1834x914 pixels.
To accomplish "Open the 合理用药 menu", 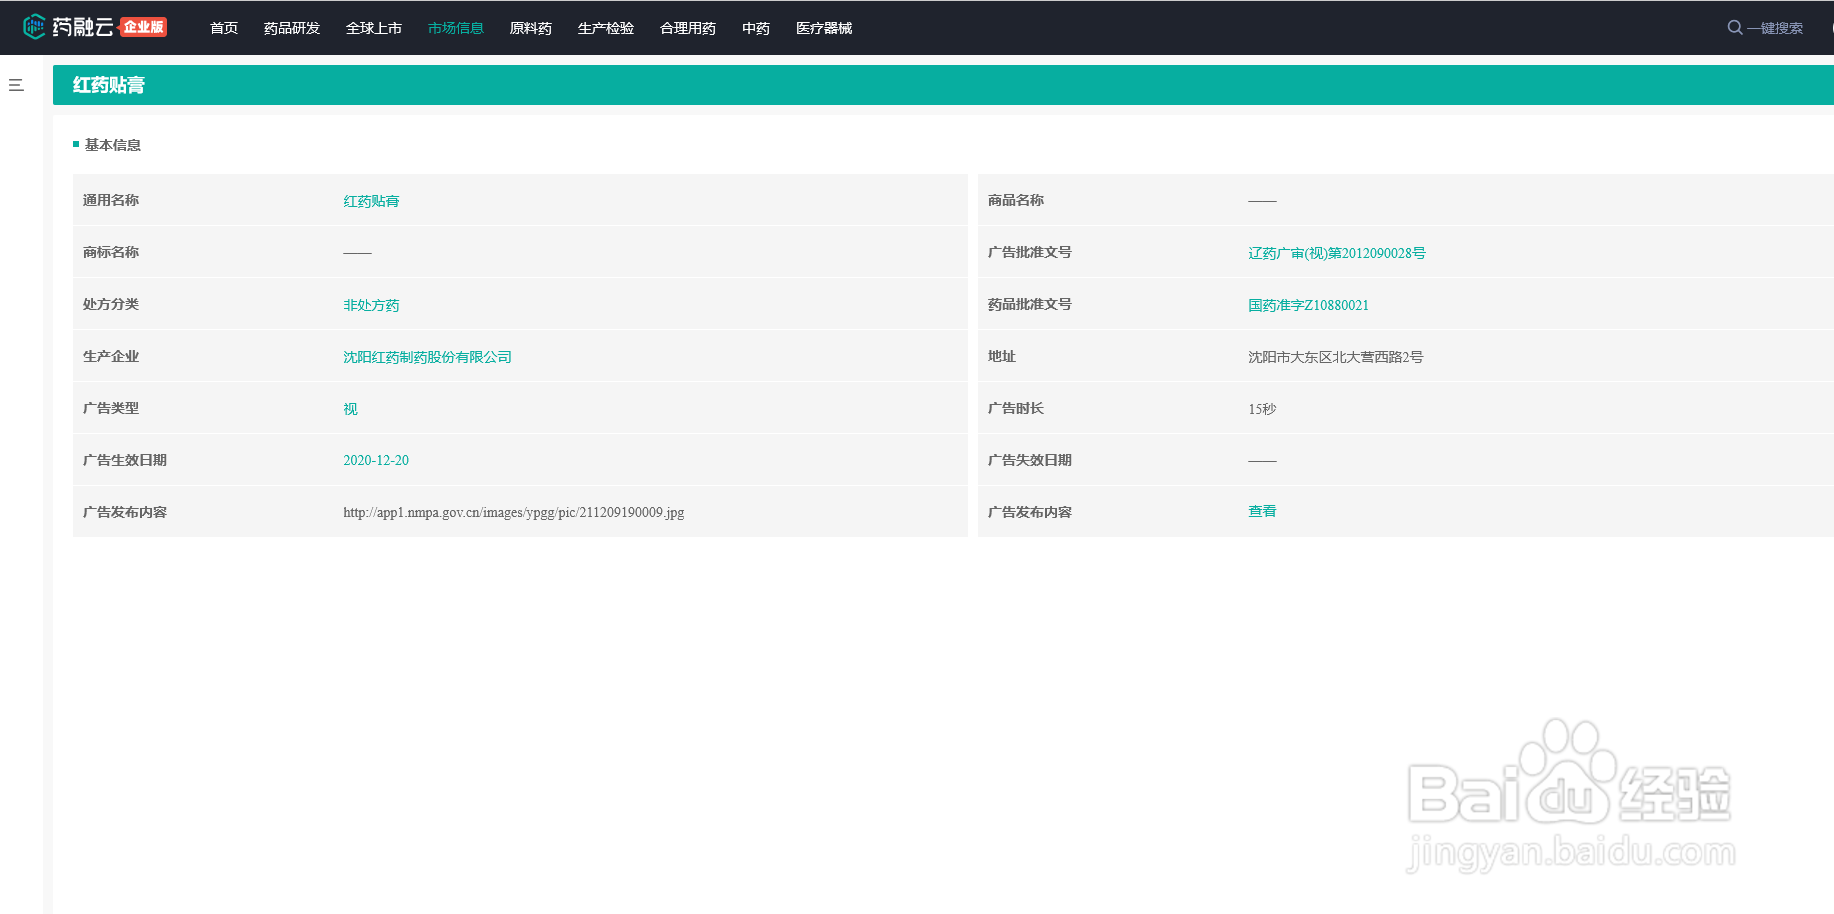I will 688,28.
